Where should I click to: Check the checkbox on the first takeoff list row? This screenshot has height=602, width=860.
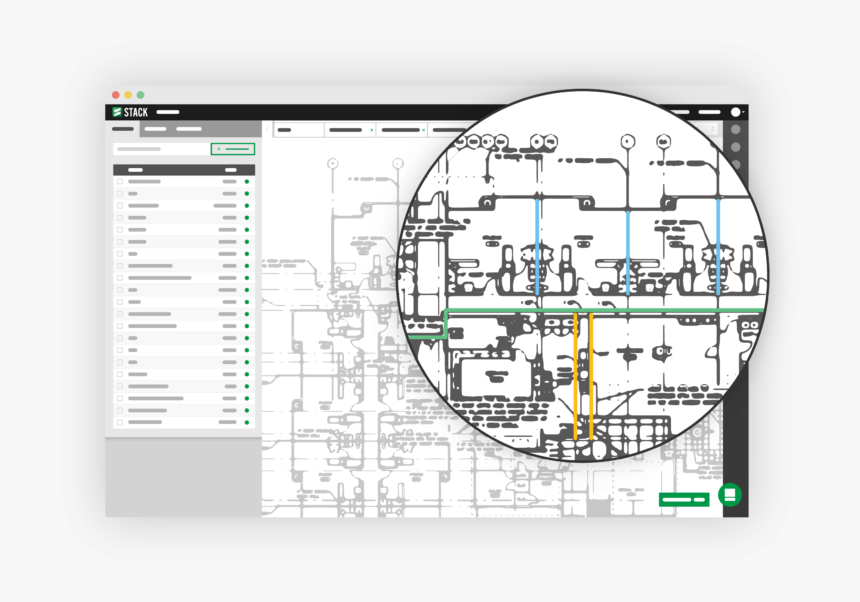(x=120, y=182)
